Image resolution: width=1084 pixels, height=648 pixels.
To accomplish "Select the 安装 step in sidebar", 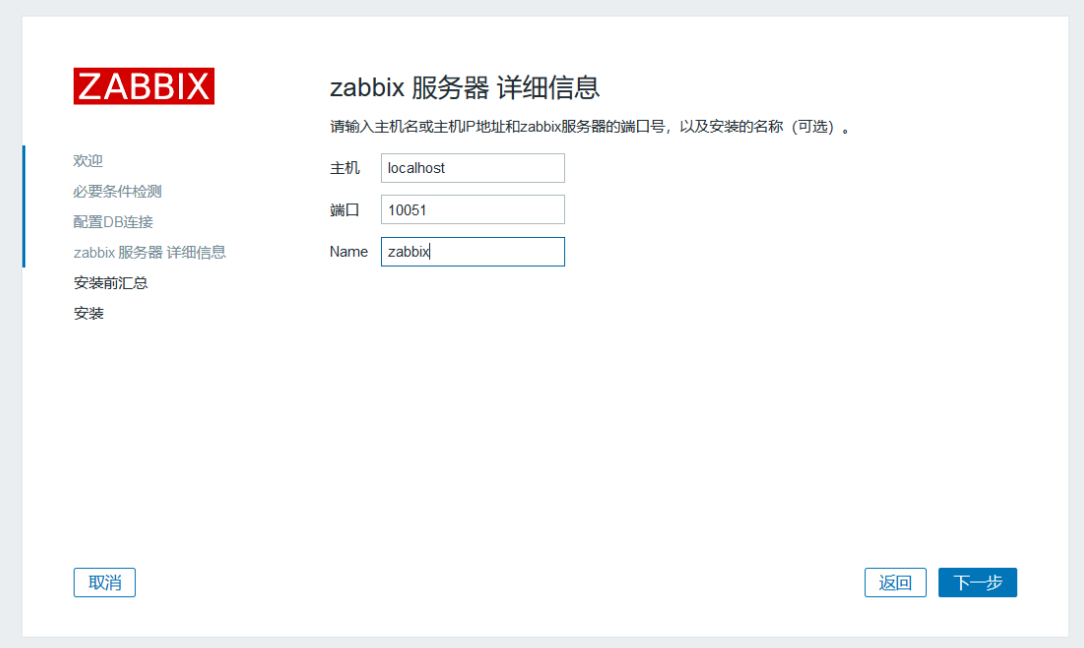I will (88, 313).
